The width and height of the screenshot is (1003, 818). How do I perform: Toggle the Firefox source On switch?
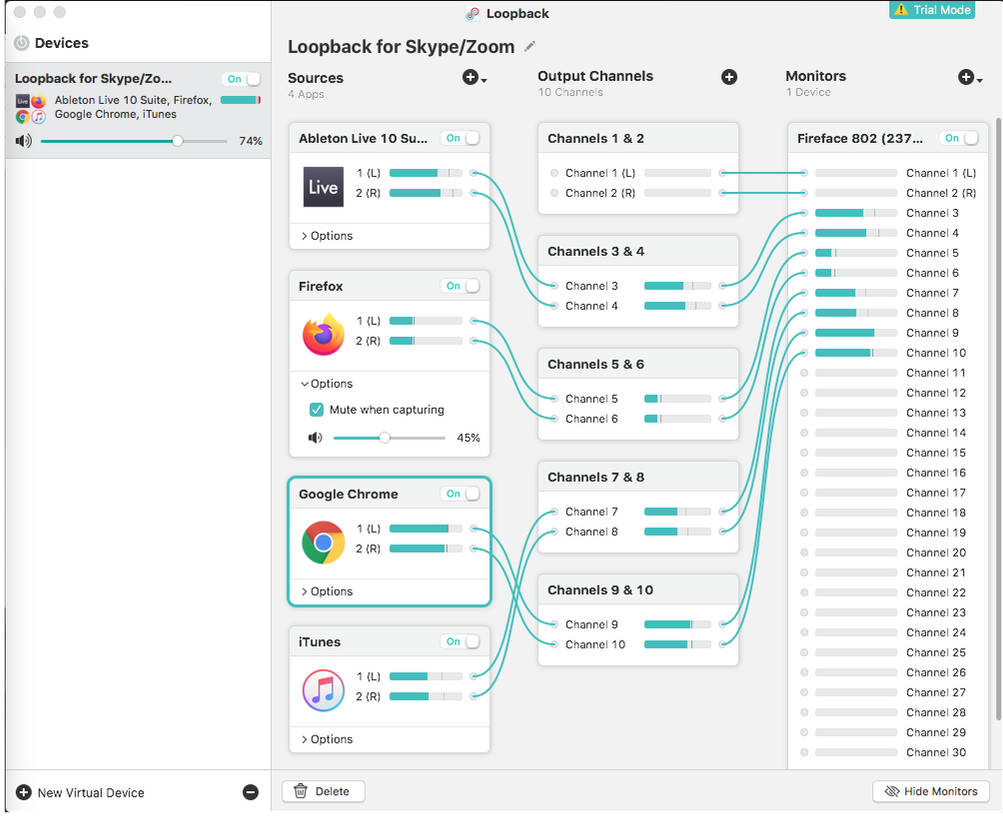pyautogui.click(x=461, y=286)
